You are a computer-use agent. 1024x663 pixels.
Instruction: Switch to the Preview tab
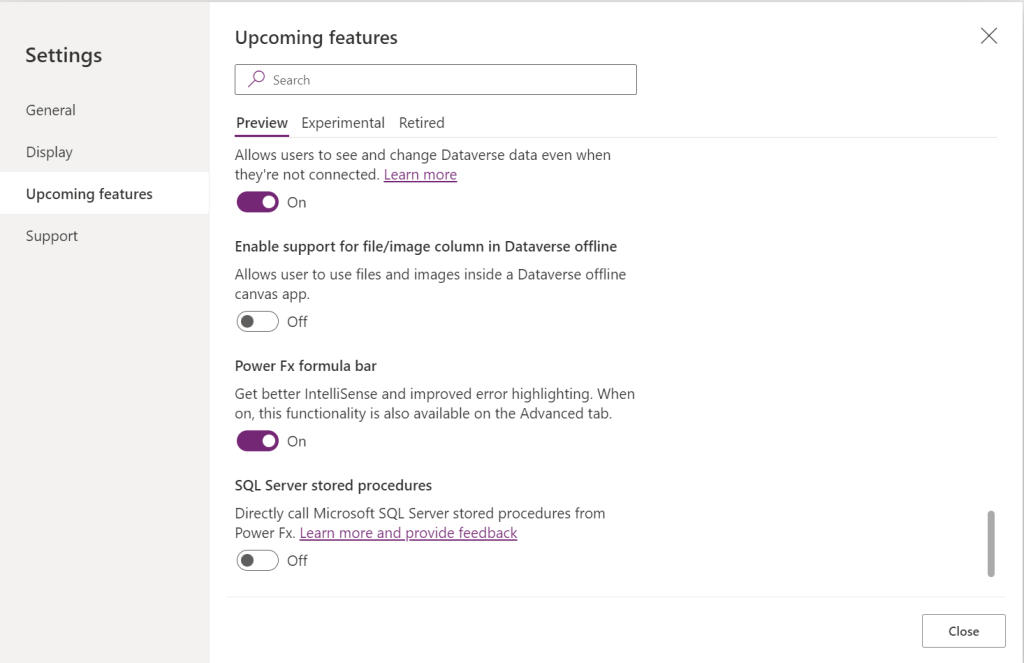[x=262, y=123]
